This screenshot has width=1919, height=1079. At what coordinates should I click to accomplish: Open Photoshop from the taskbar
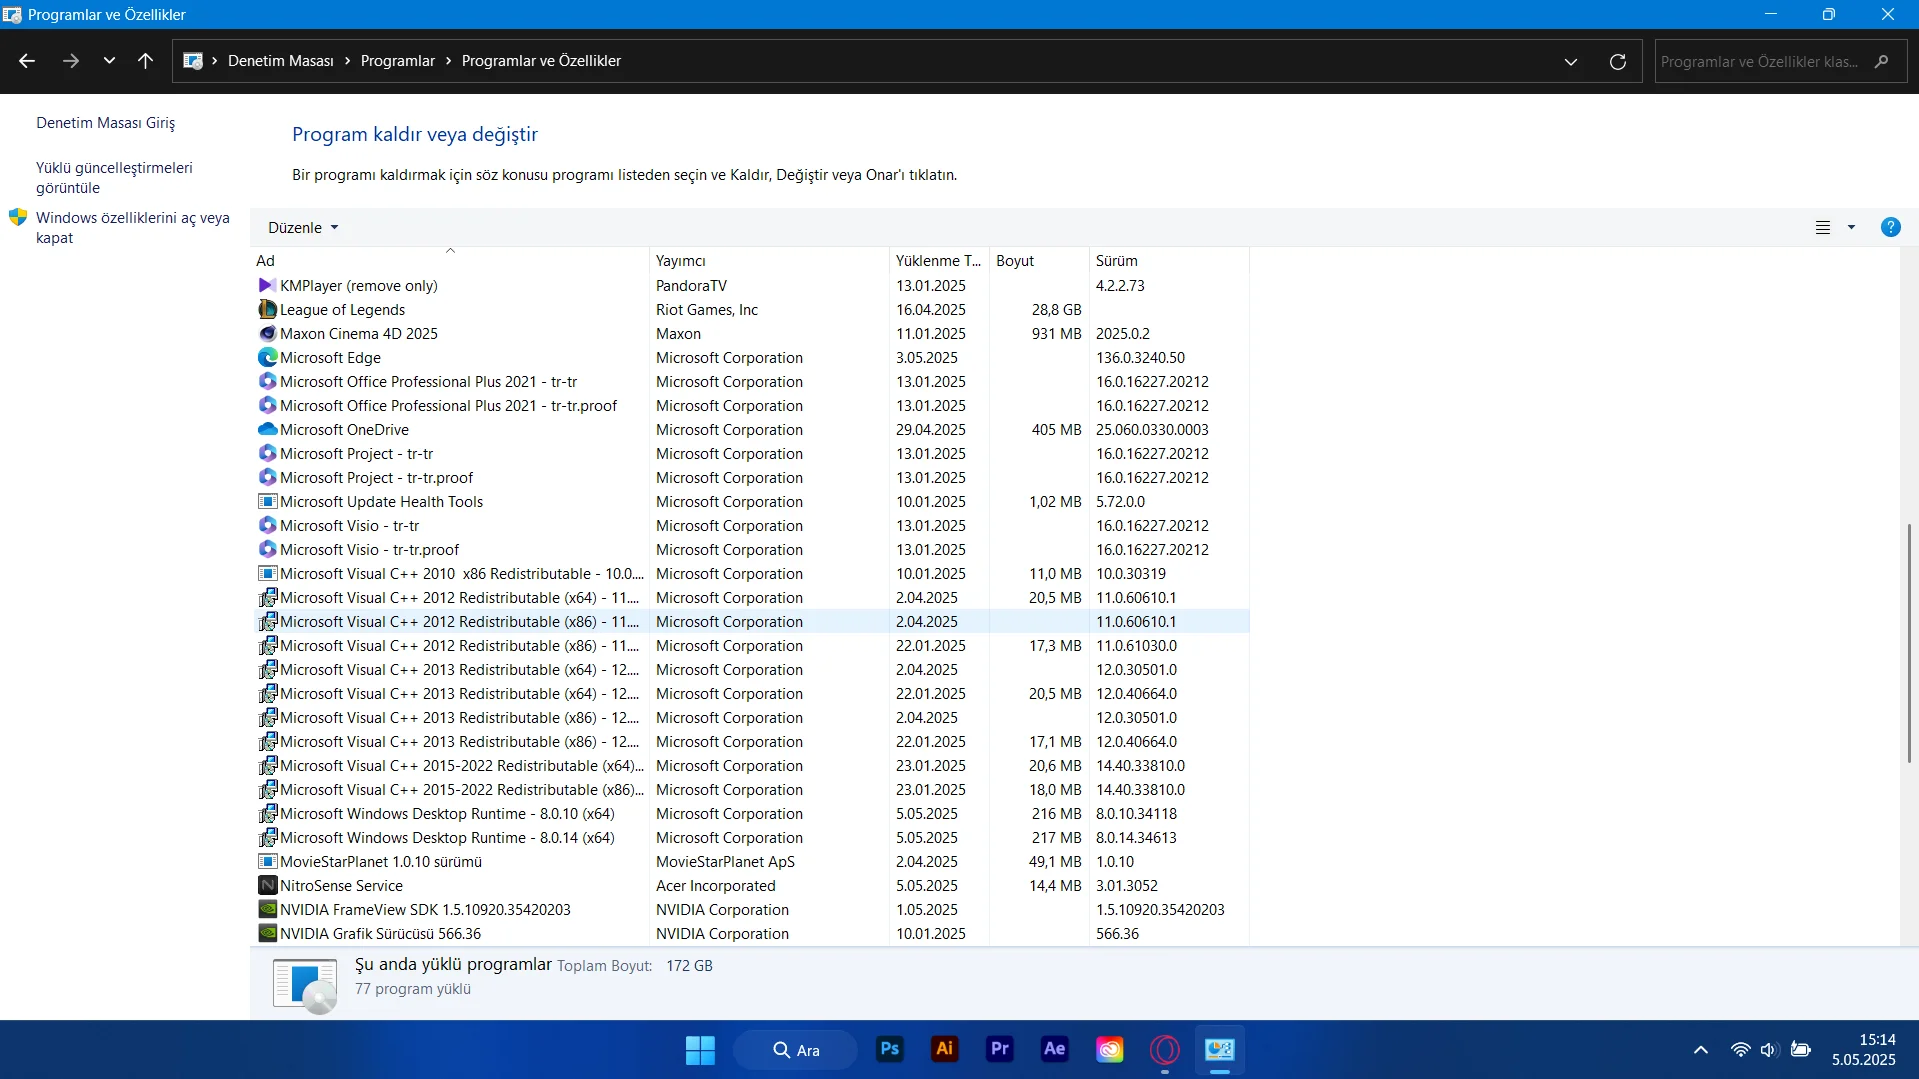tap(889, 1049)
